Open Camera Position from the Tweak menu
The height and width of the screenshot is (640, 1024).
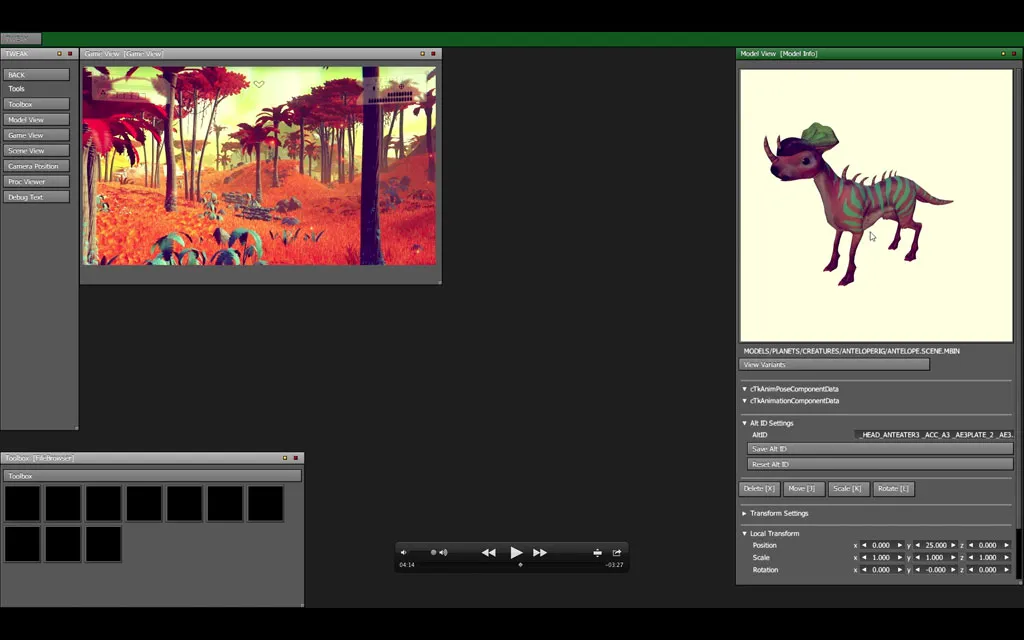pos(36,166)
